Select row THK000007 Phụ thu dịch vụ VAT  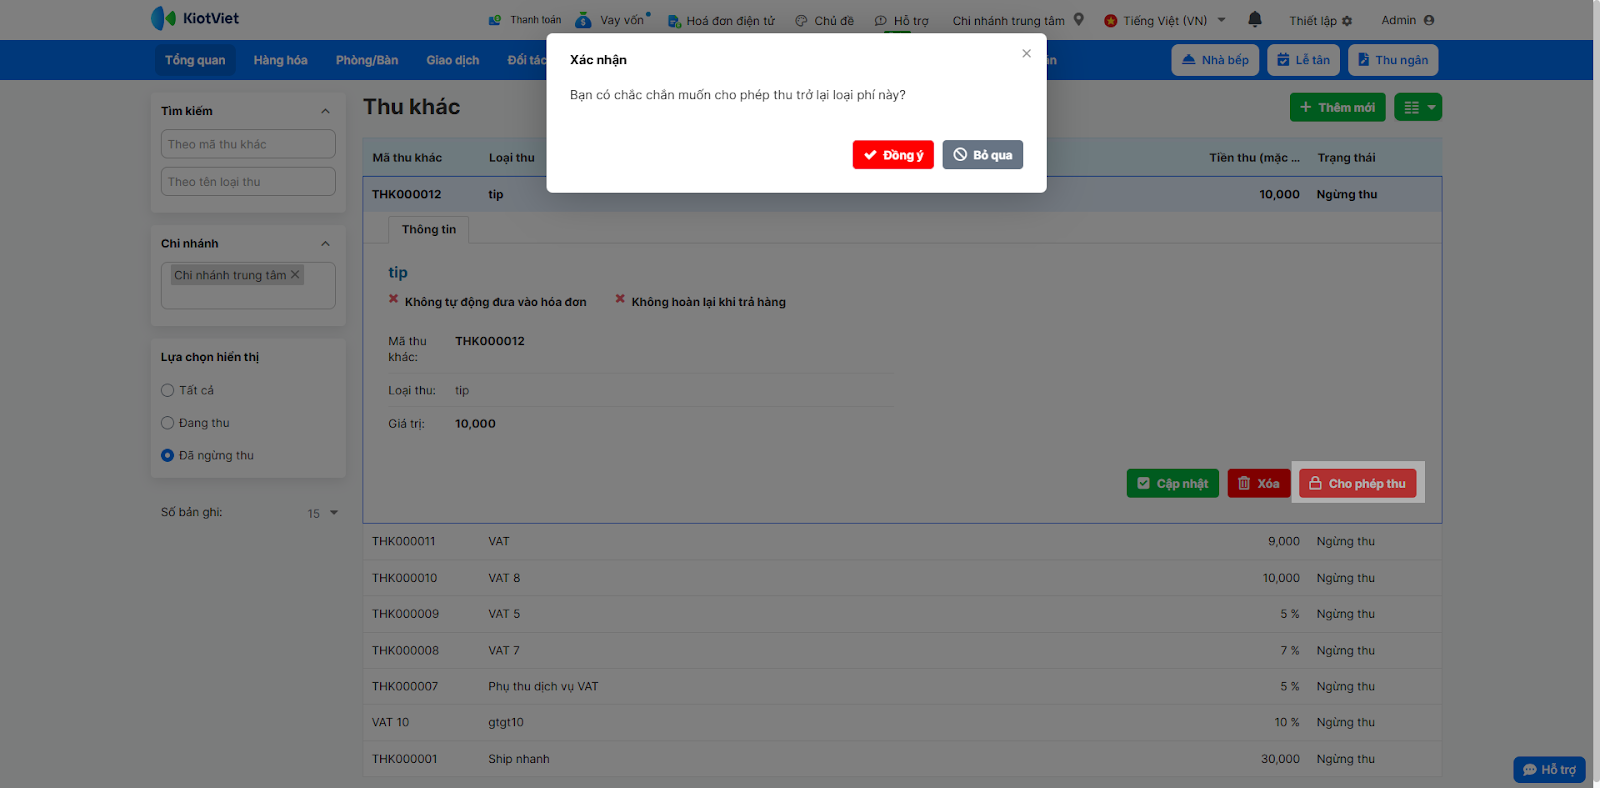click(x=902, y=686)
